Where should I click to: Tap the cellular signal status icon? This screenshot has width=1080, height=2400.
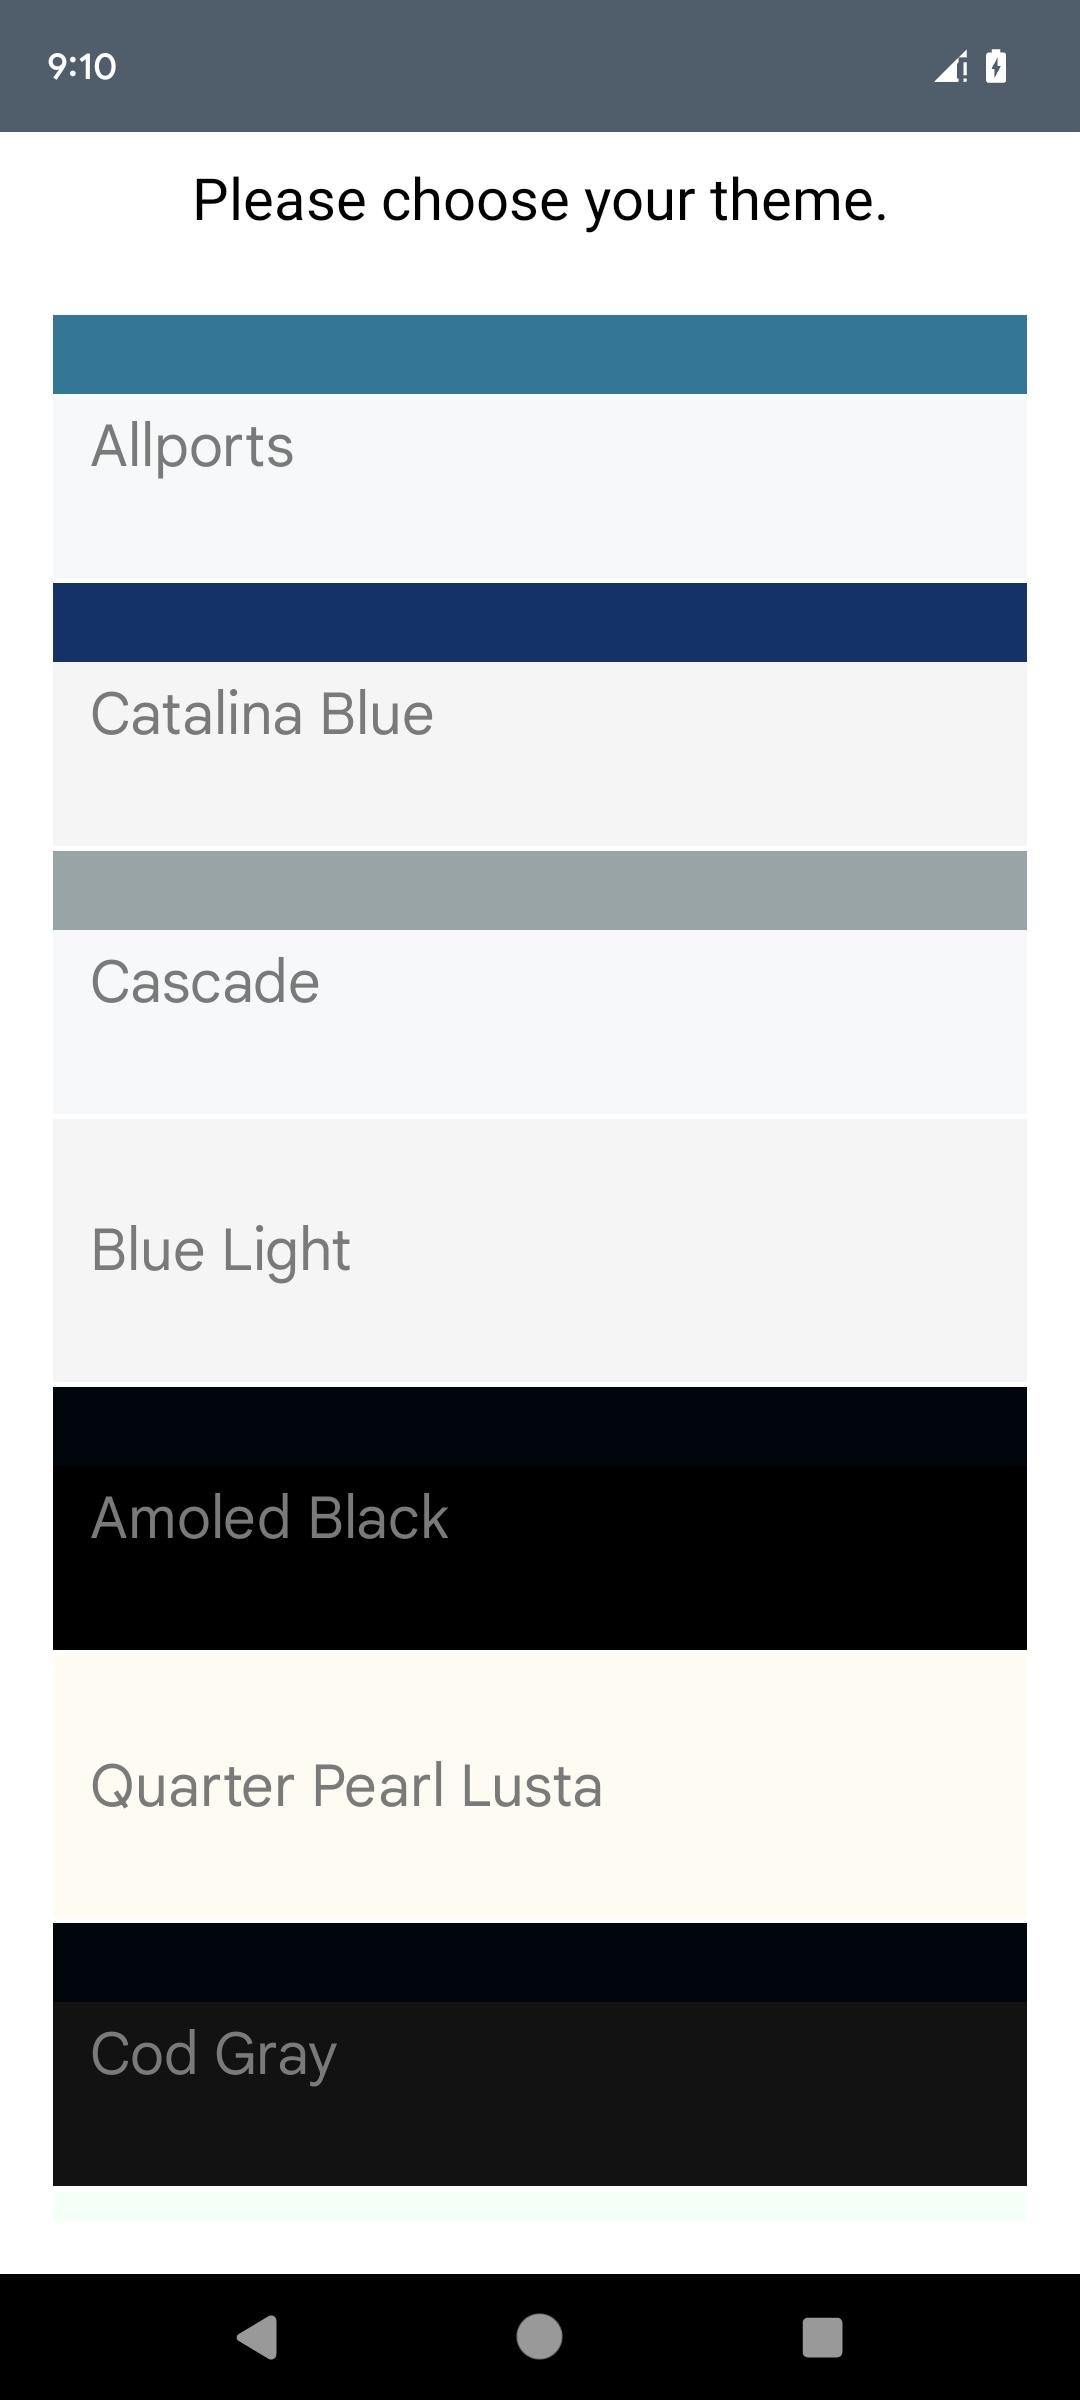tap(951, 67)
